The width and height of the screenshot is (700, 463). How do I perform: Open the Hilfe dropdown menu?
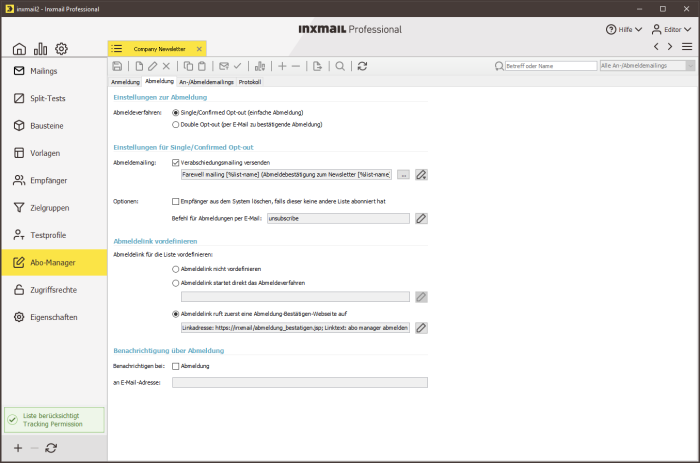tap(624, 29)
